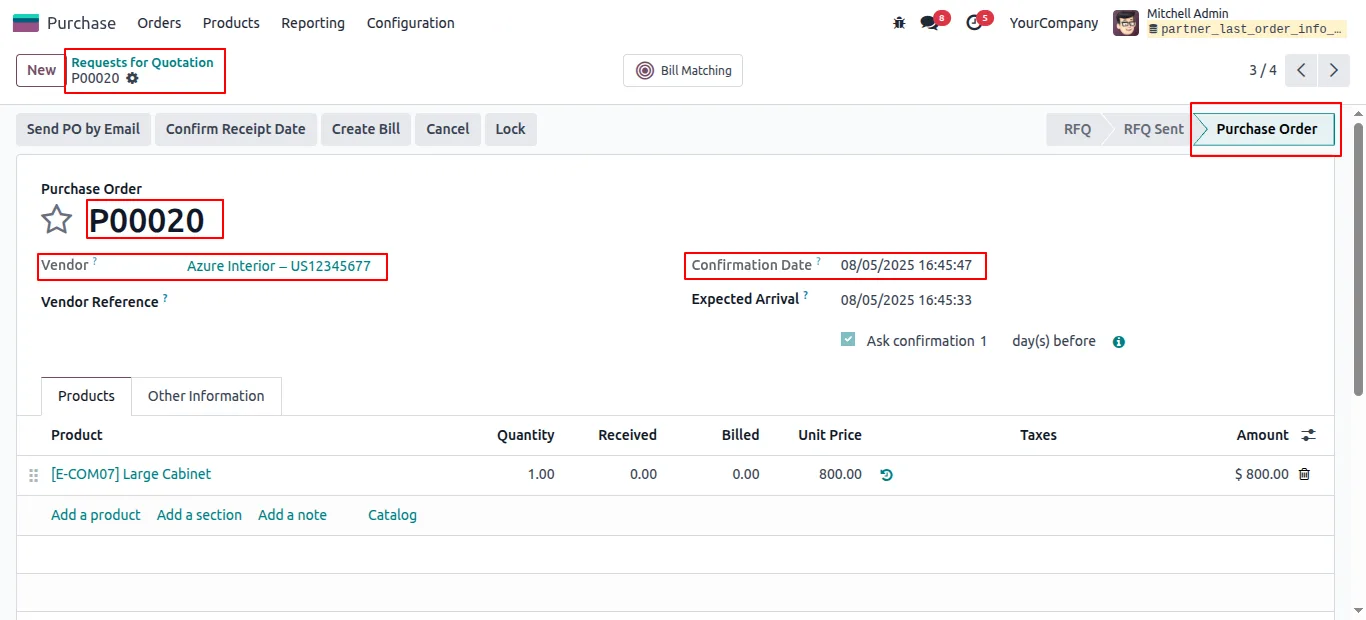Open the Catalog link

pyautogui.click(x=392, y=515)
